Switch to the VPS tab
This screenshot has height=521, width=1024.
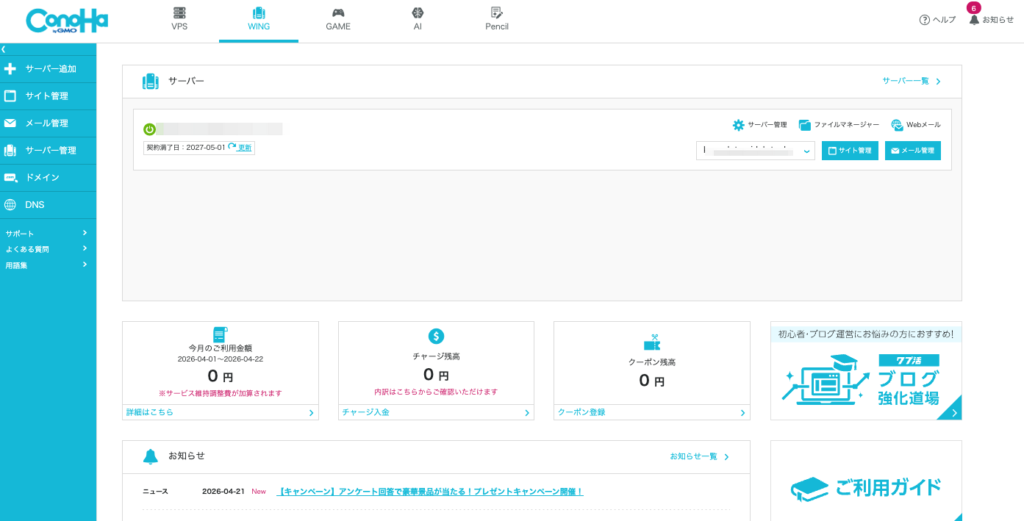179,20
